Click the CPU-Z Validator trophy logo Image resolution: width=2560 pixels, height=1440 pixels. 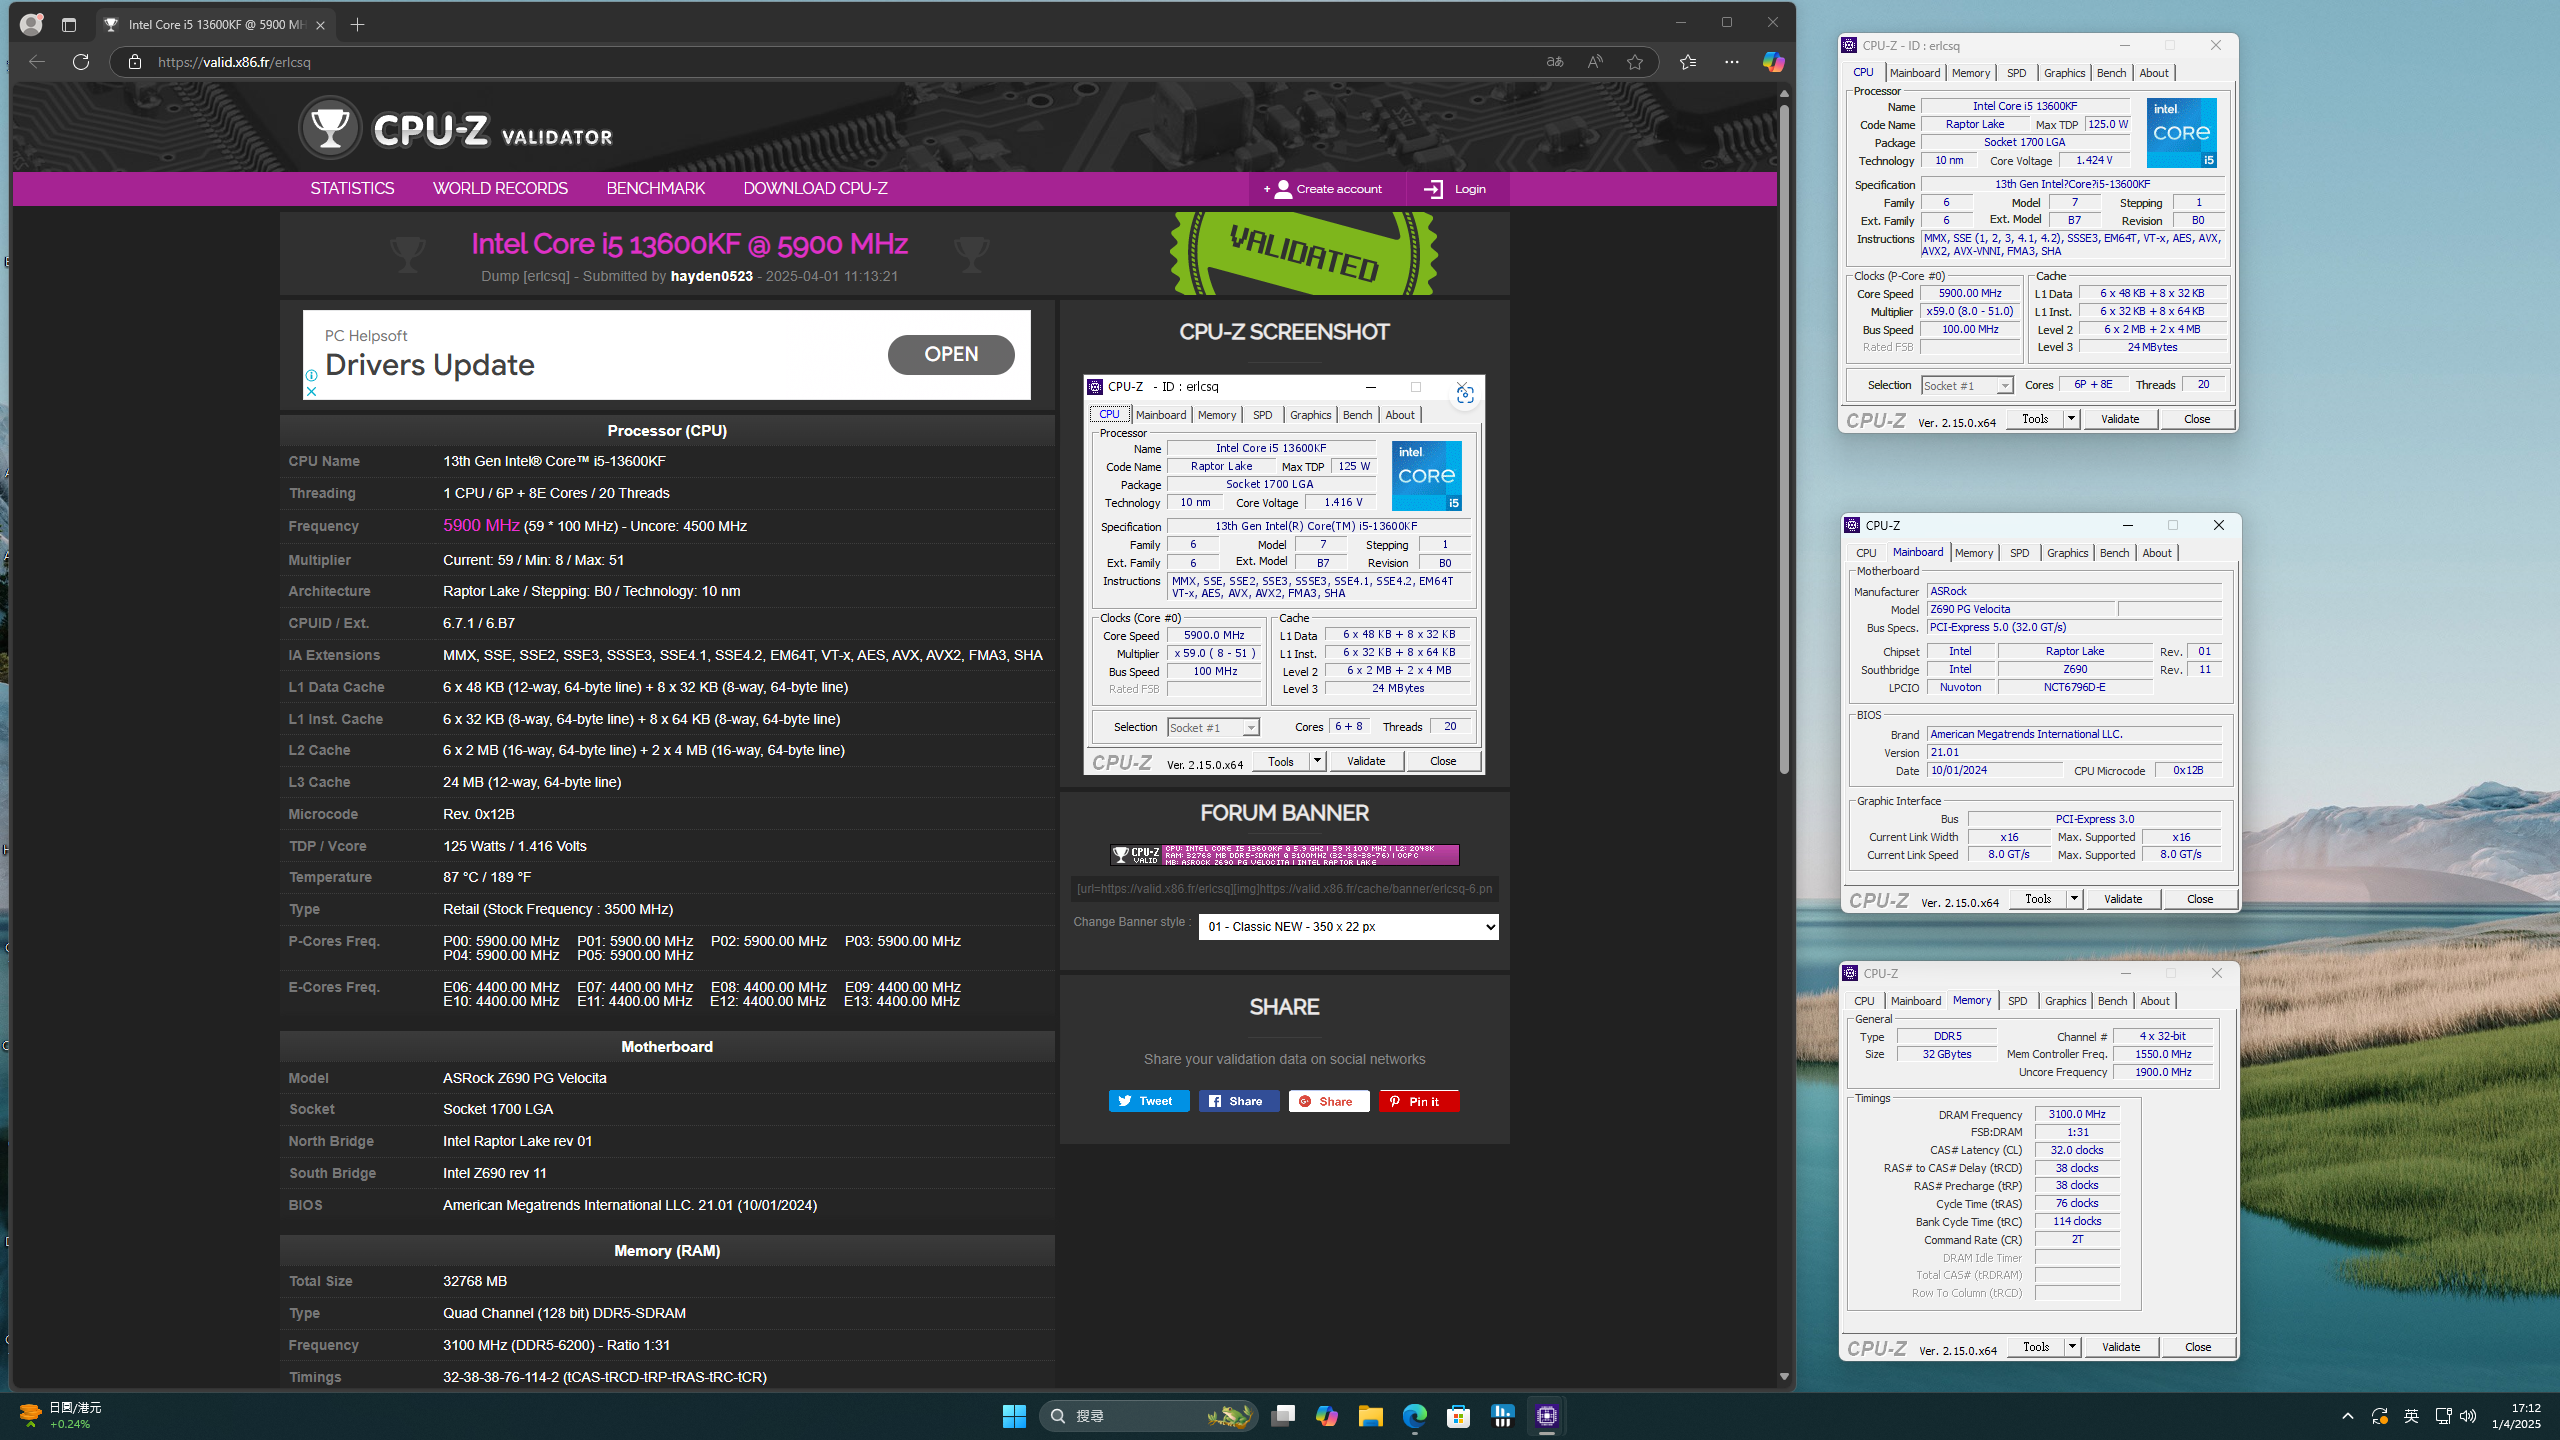330,127
